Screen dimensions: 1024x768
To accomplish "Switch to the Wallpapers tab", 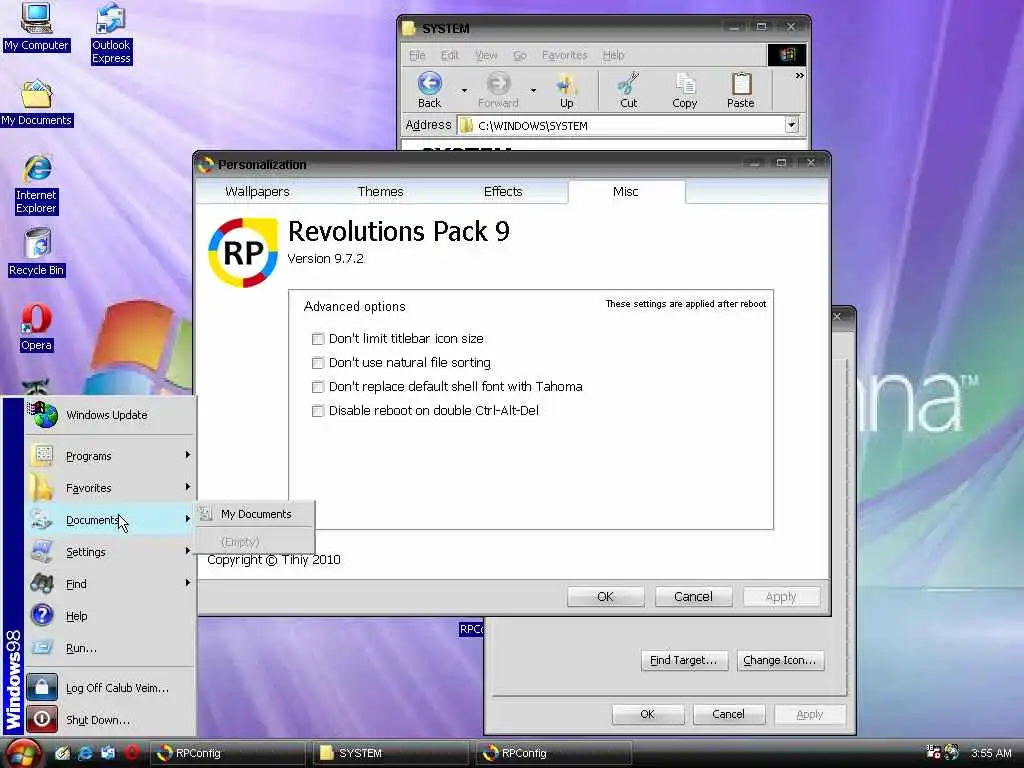I will point(257,191).
